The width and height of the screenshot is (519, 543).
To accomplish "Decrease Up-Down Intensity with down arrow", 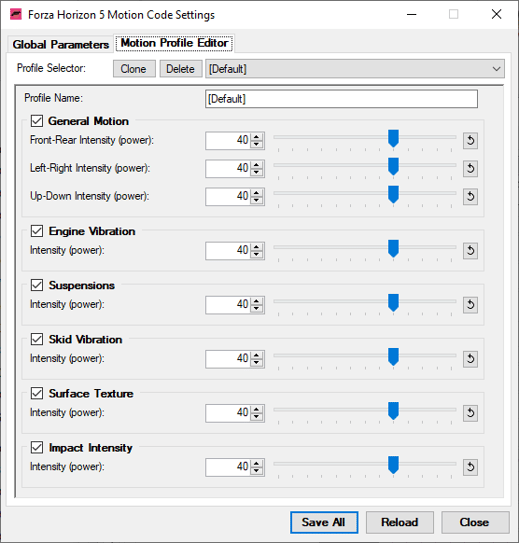I will (256, 201).
